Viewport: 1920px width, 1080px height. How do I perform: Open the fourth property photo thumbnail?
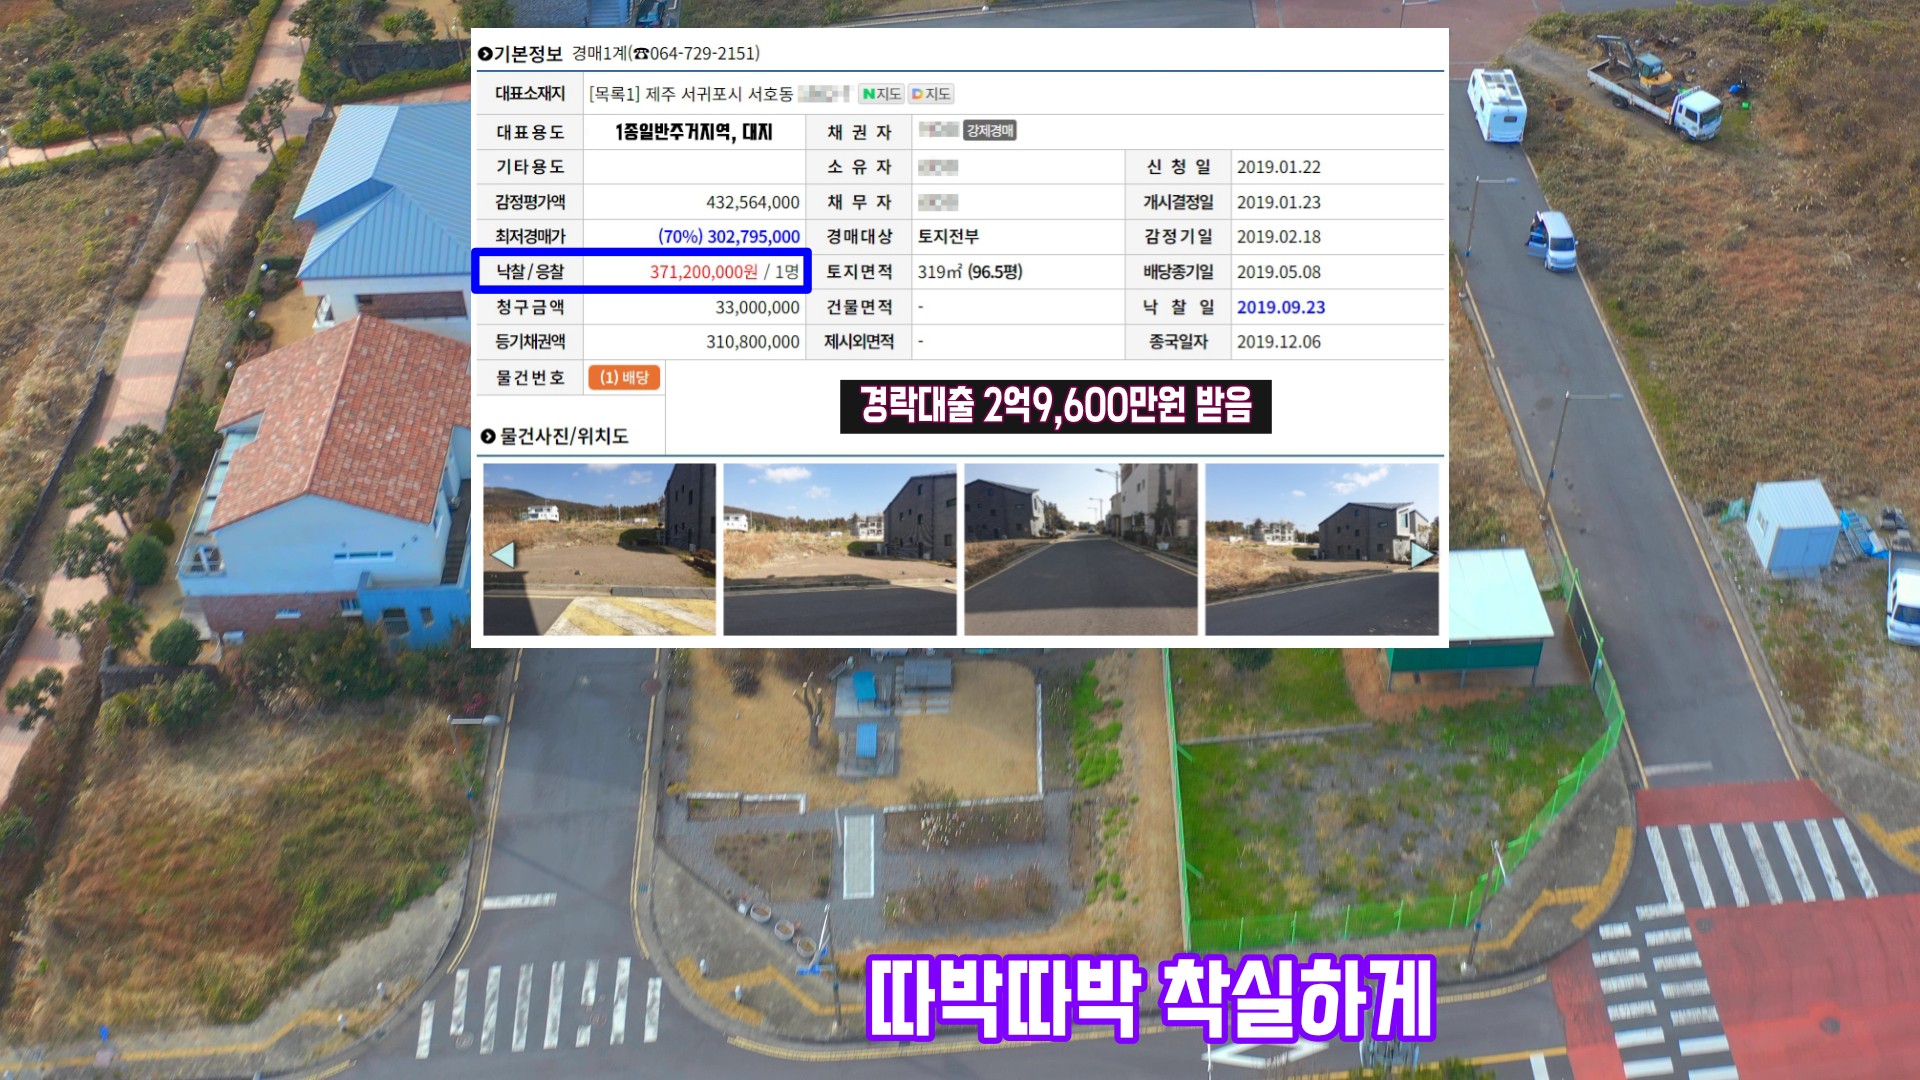pos(1320,549)
